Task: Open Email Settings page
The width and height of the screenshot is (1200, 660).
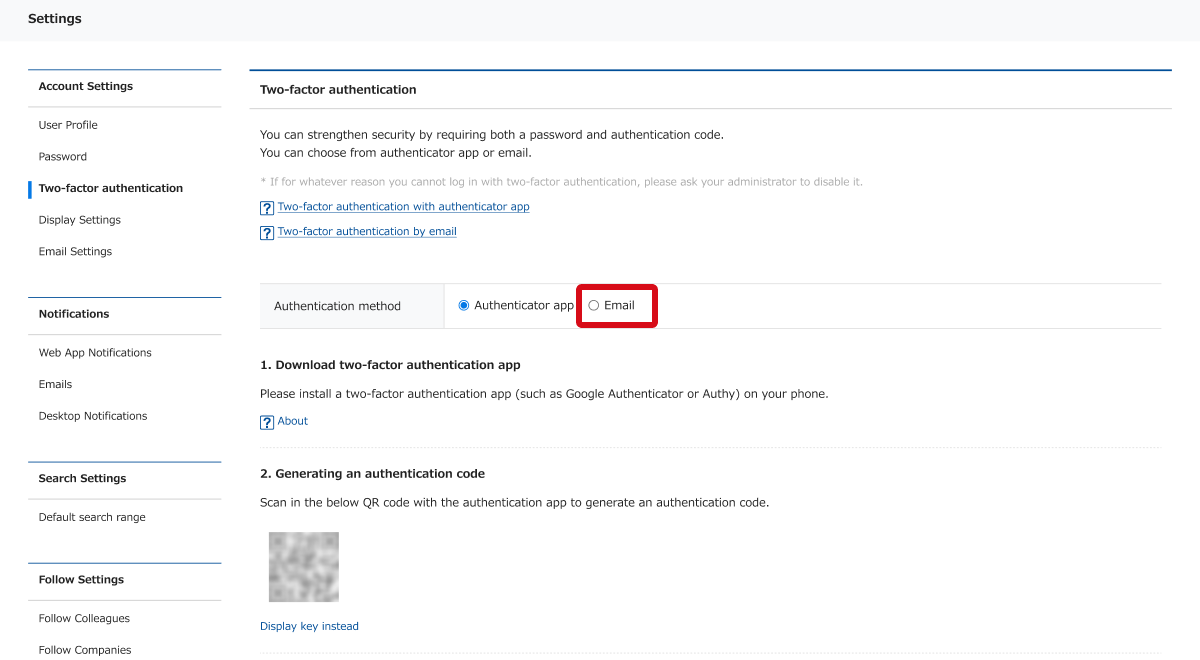Action: [x=76, y=252]
